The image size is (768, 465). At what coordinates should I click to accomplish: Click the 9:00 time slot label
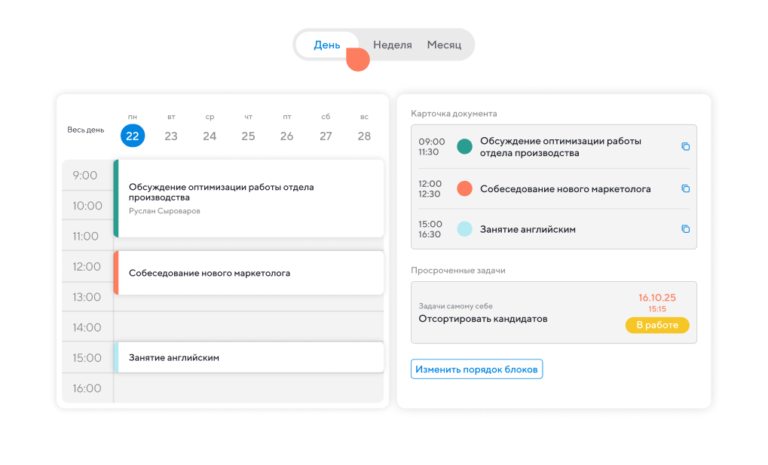(85, 175)
